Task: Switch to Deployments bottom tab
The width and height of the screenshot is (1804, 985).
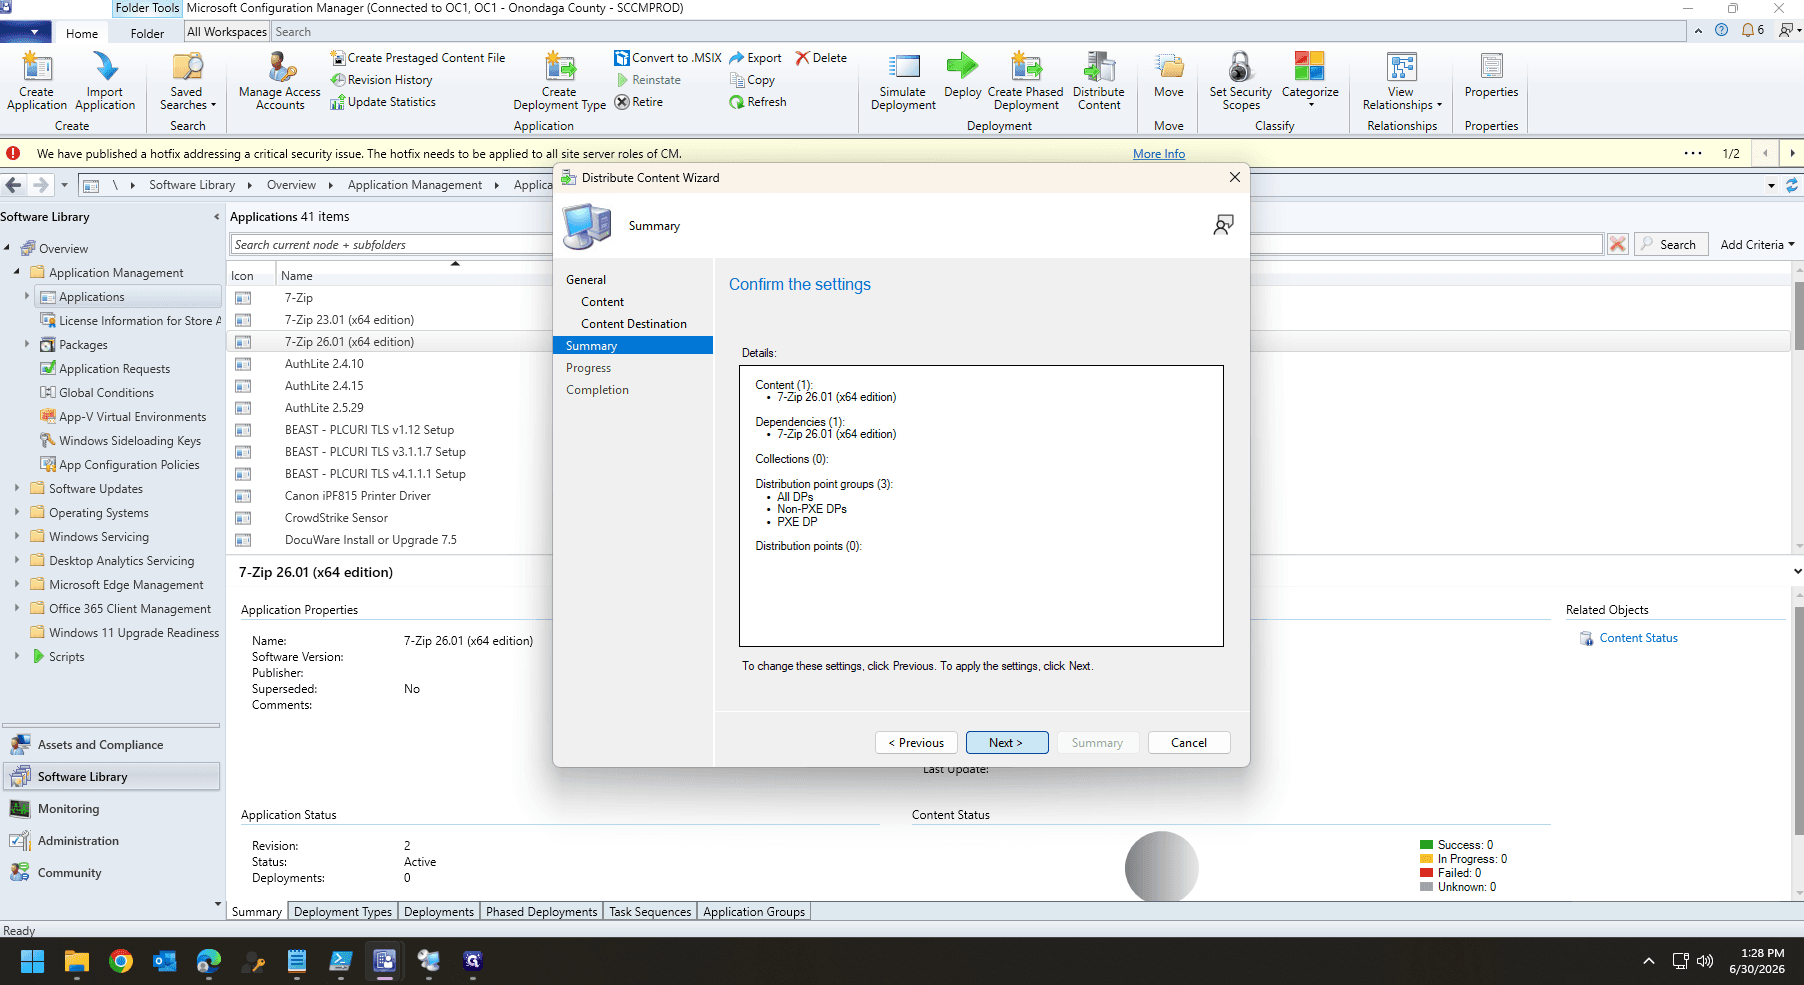Action: [x=439, y=912]
